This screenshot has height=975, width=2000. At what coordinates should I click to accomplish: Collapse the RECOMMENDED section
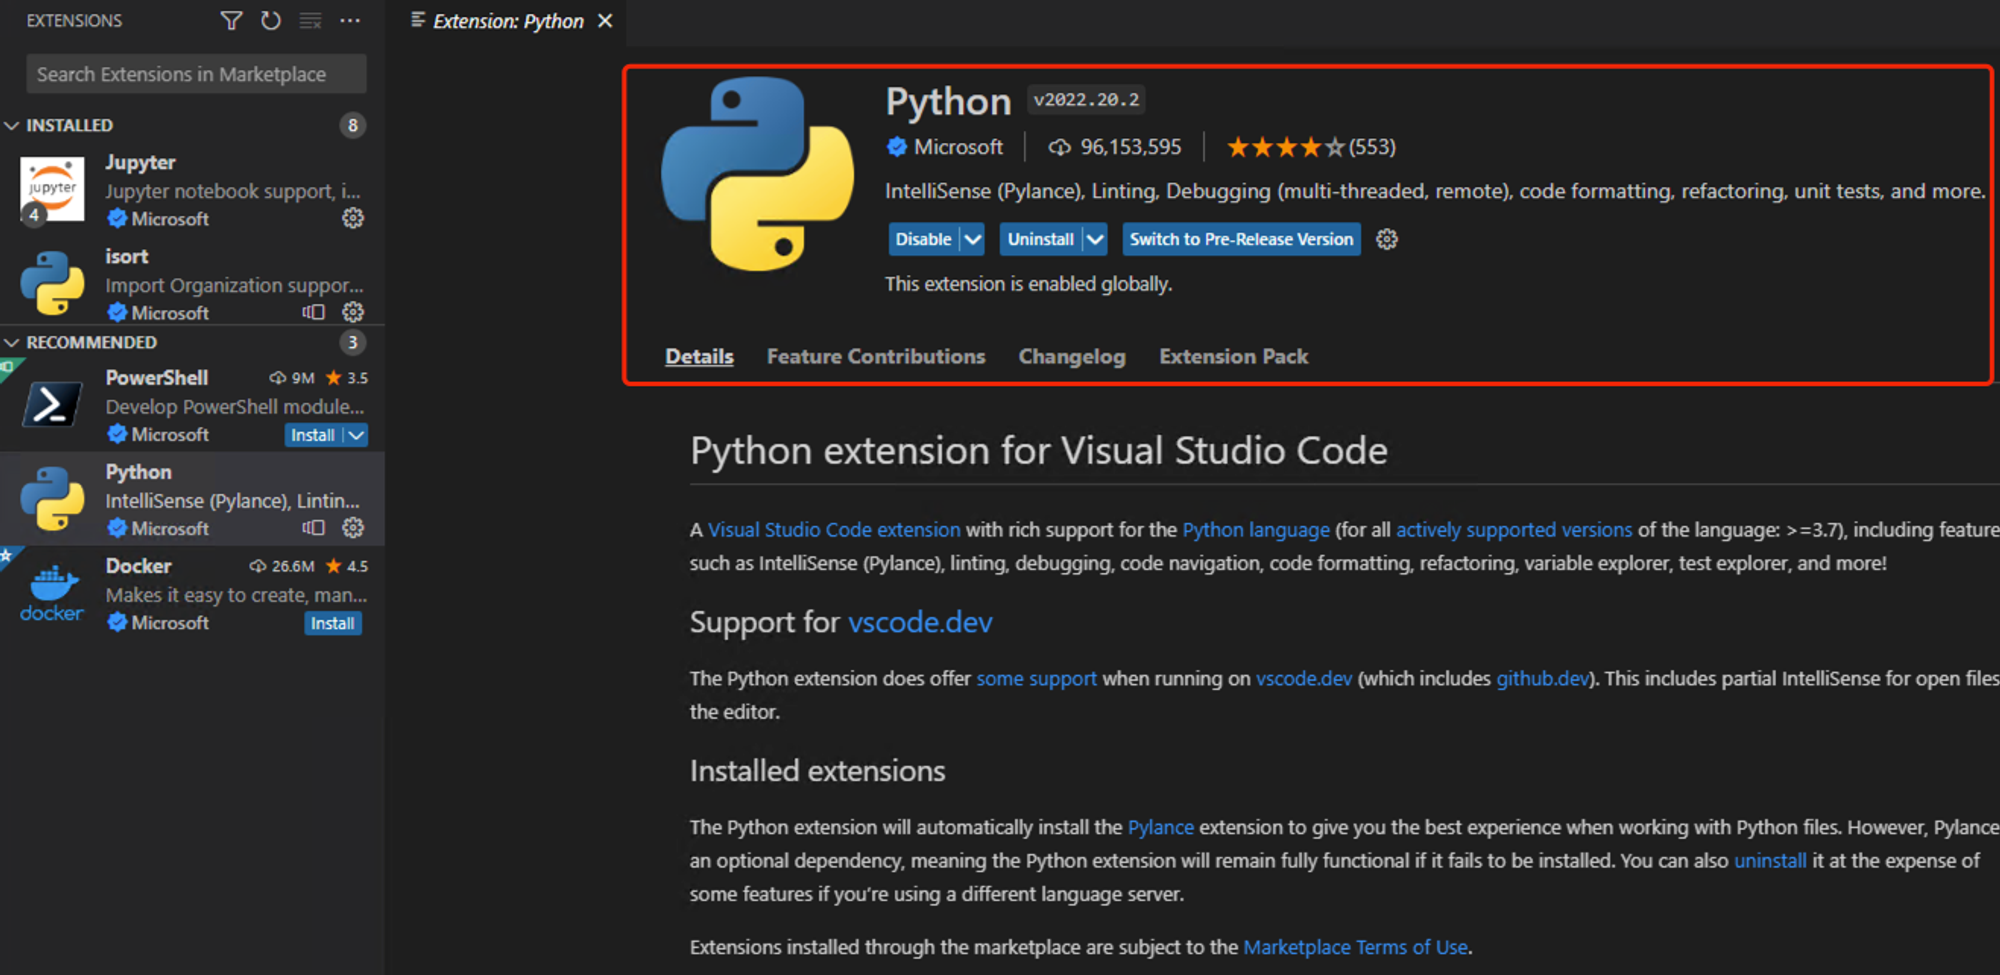click(x=12, y=342)
